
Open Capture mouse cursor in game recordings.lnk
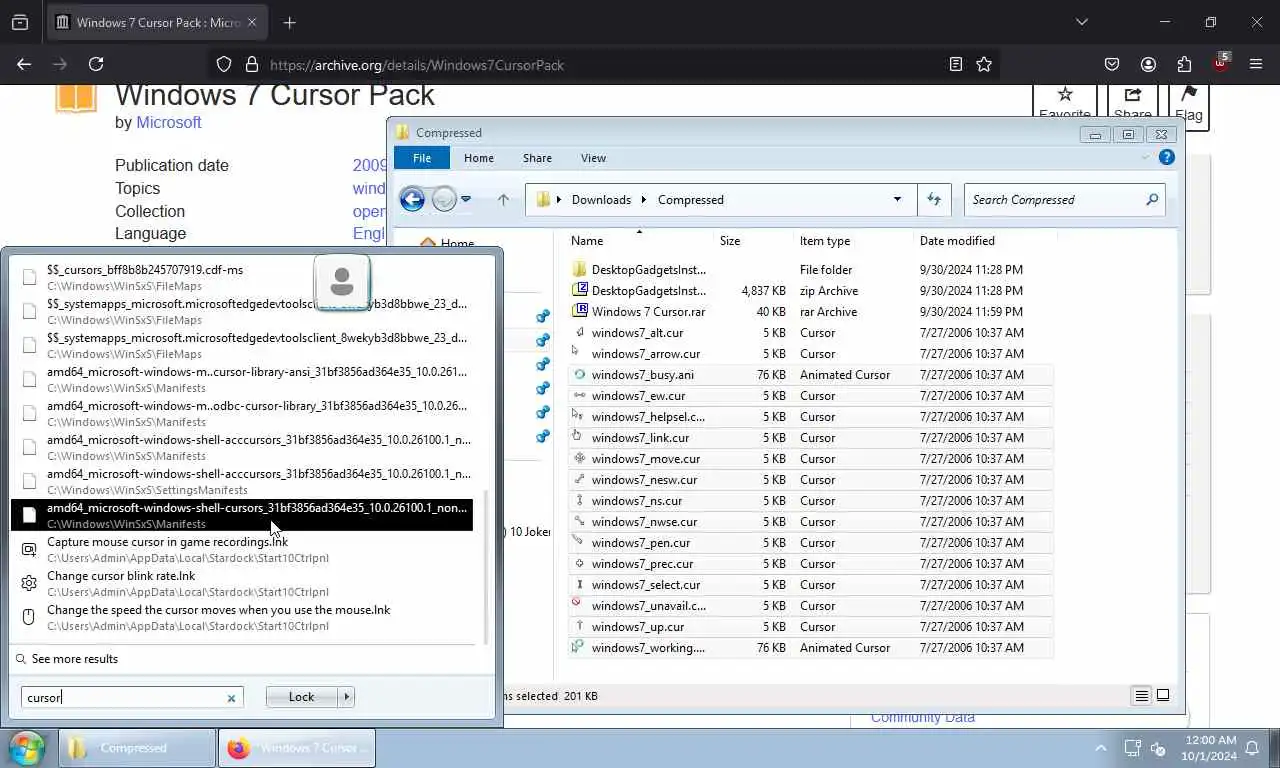[240, 549]
